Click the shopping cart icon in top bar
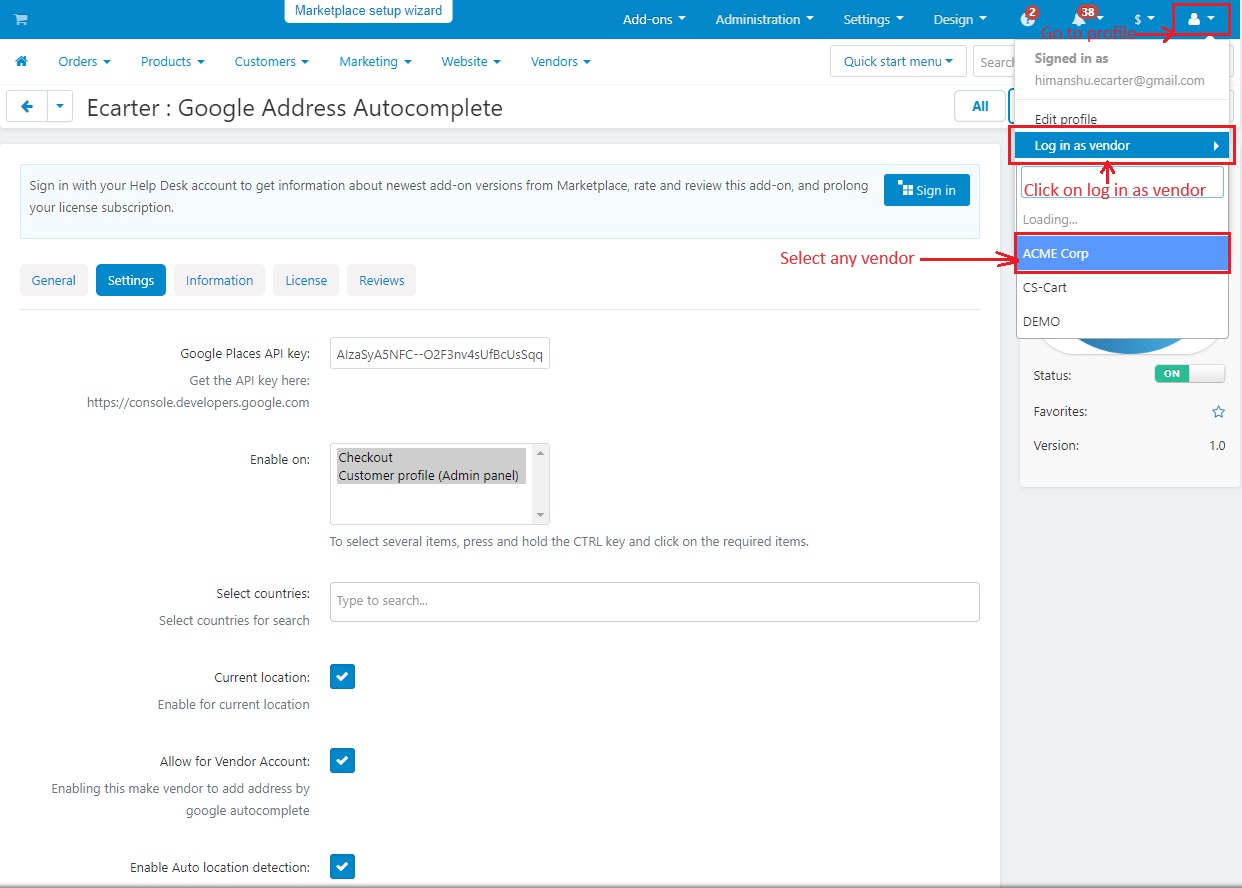 click(x=21, y=19)
